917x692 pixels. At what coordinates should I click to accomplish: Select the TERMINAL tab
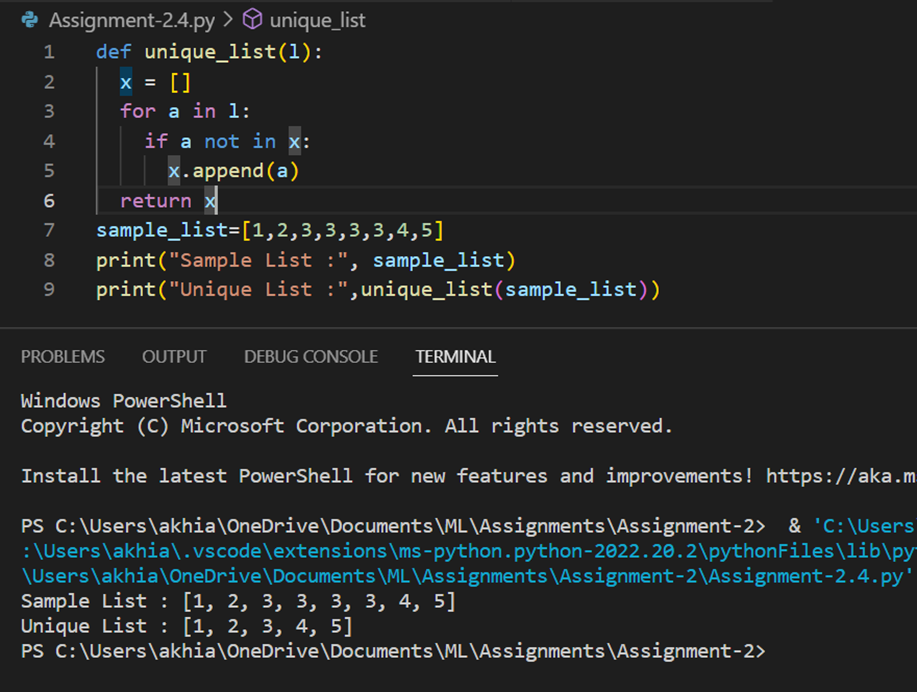tap(455, 356)
